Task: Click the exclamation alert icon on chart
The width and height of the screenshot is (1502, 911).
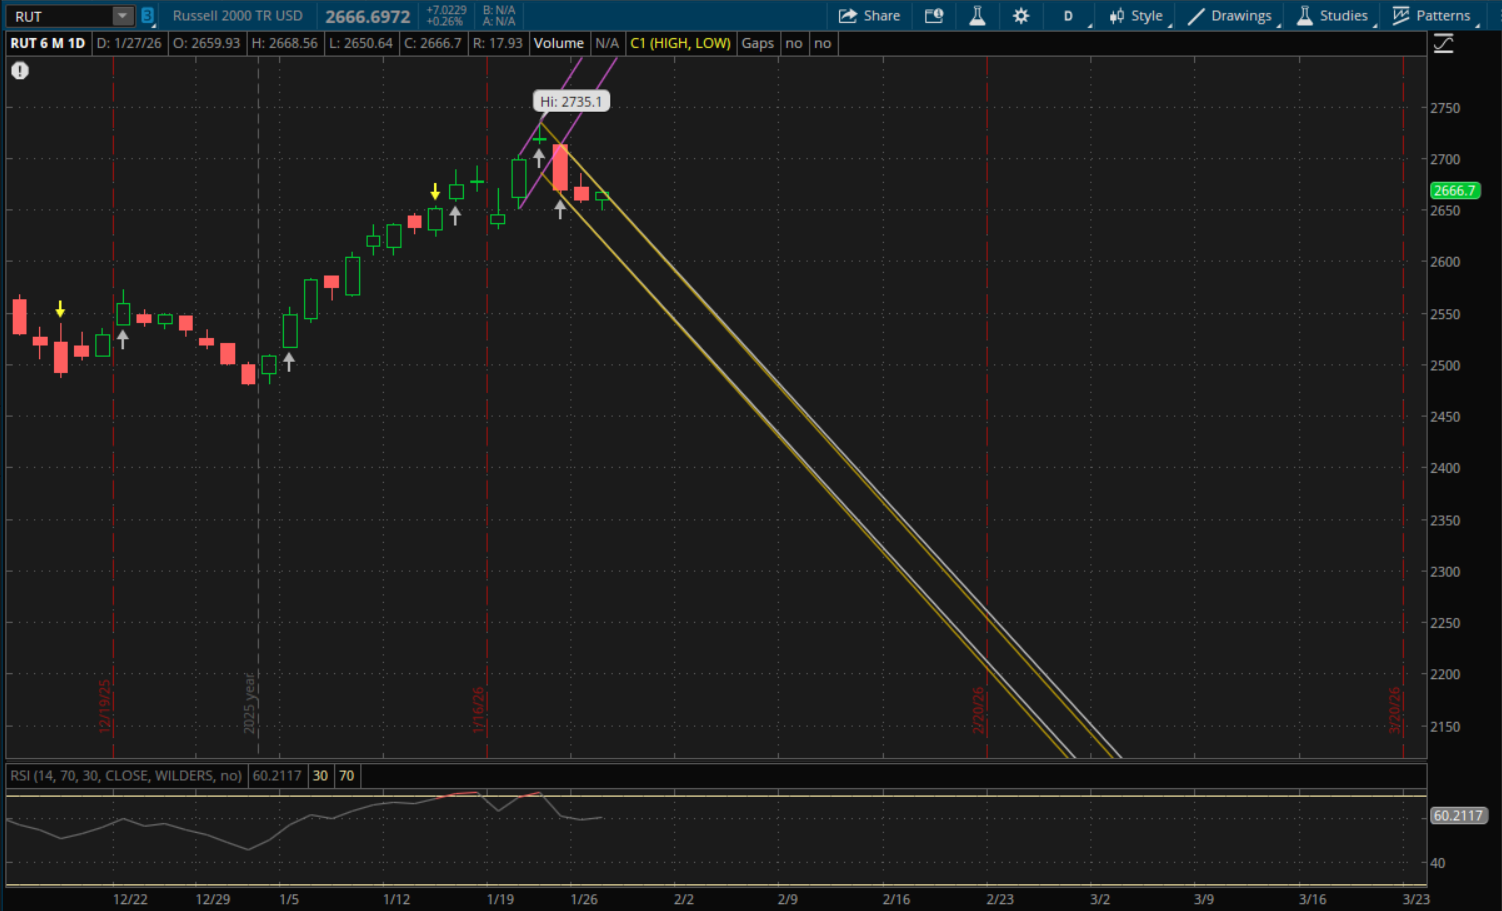Action: (20, 71)
